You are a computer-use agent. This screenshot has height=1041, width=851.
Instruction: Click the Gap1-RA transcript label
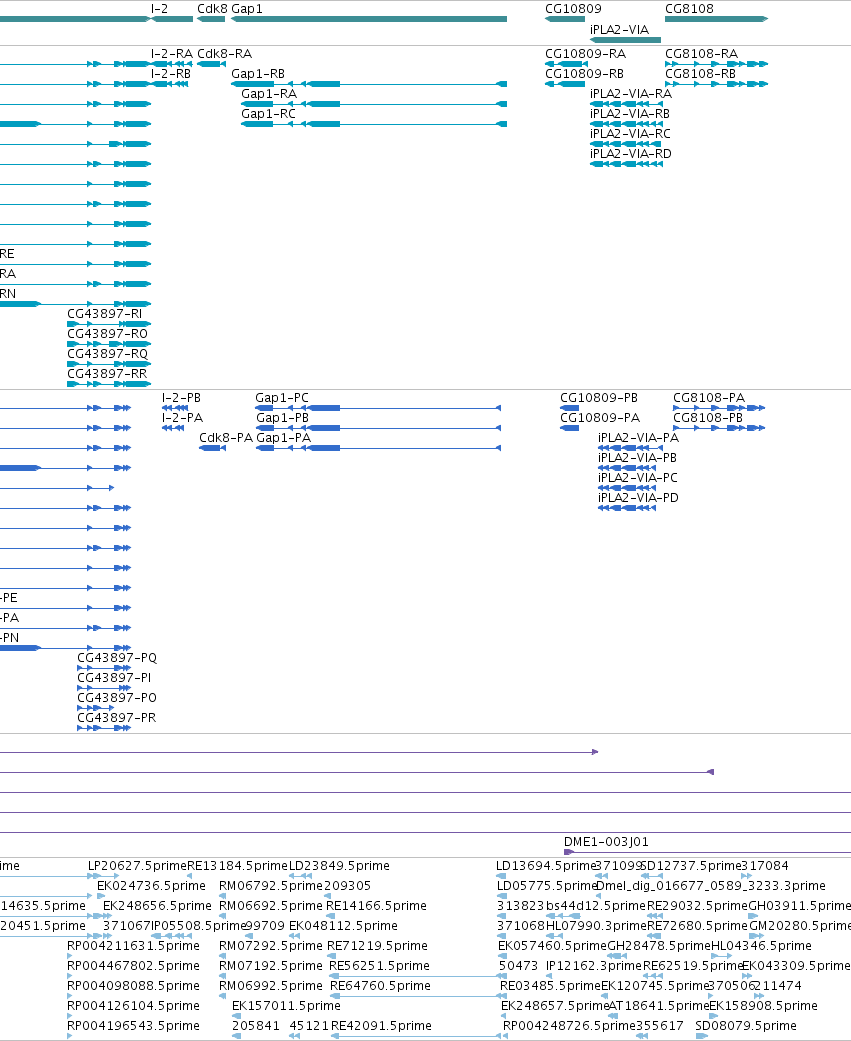tap(269, 94)
